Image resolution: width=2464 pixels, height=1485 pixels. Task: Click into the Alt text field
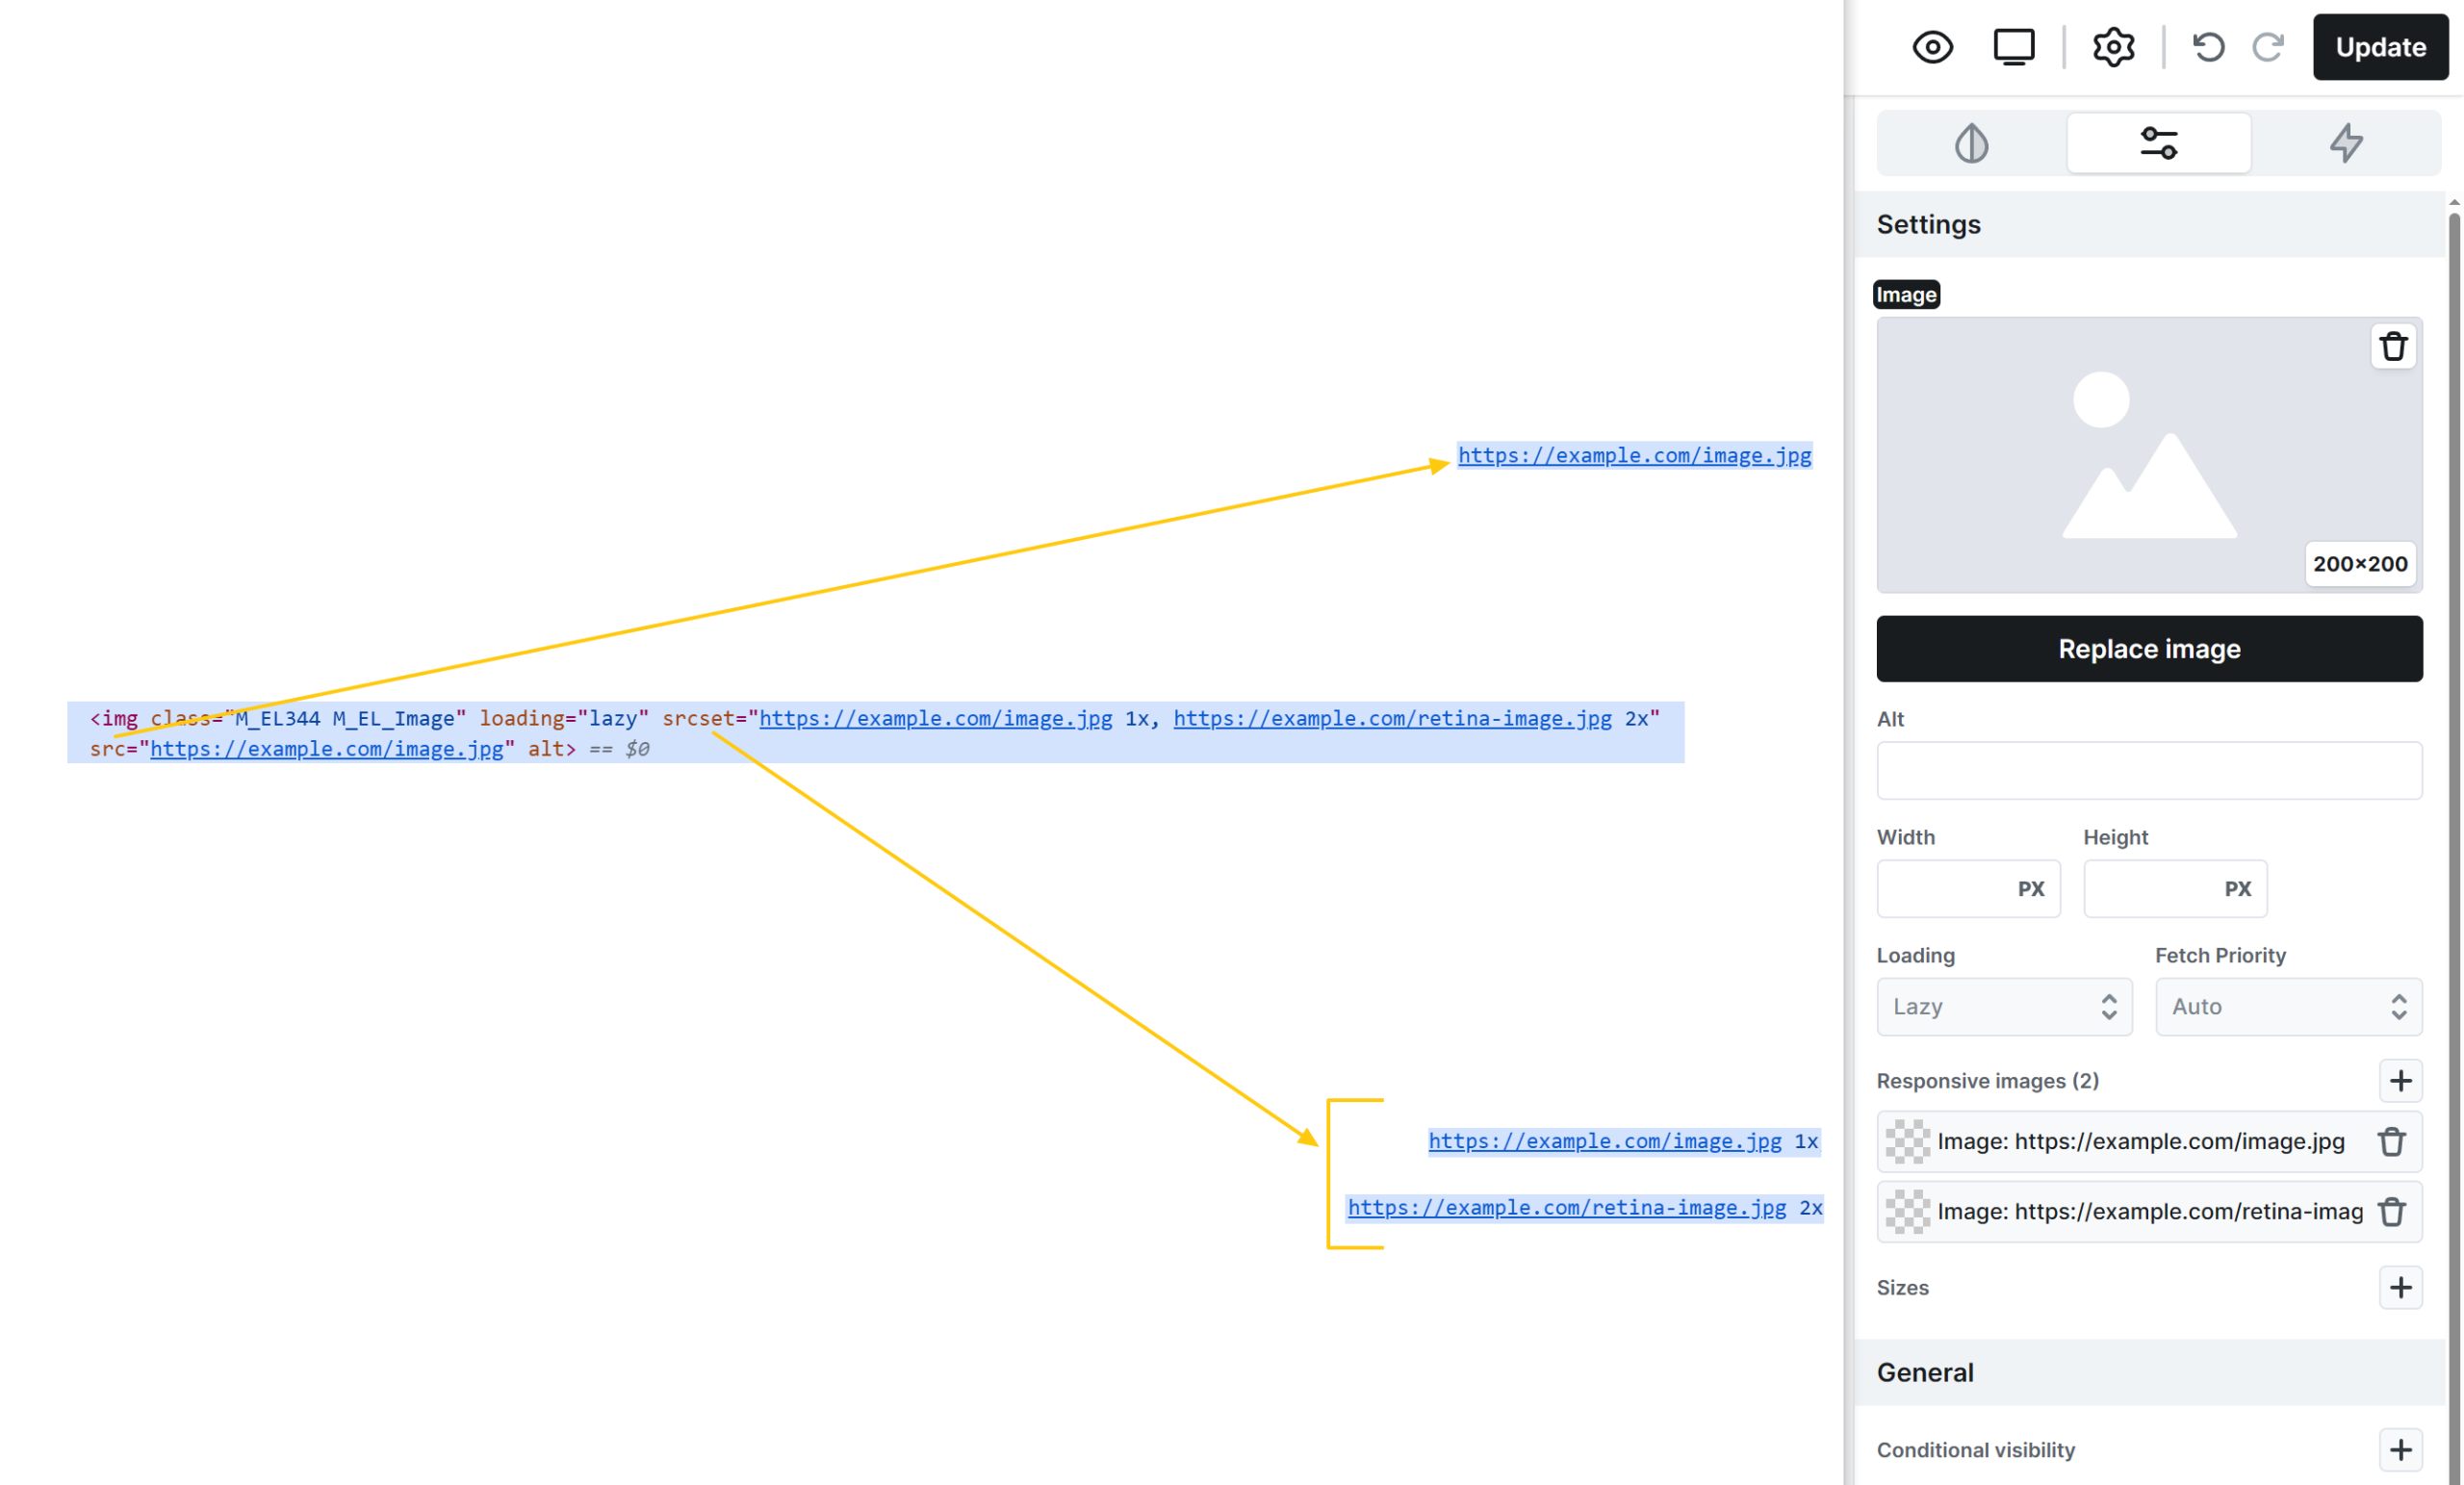(2148, 770)
